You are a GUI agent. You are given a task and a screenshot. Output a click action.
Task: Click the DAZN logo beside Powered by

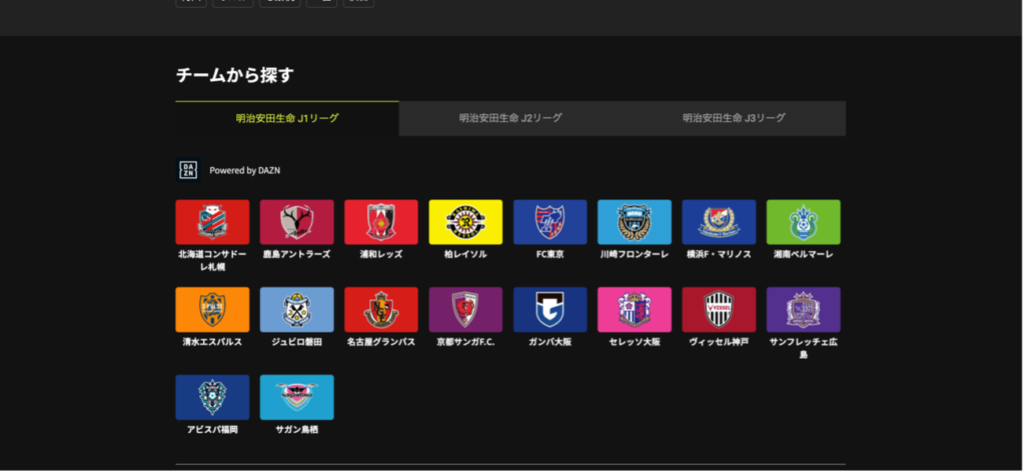tap(188, 170)
